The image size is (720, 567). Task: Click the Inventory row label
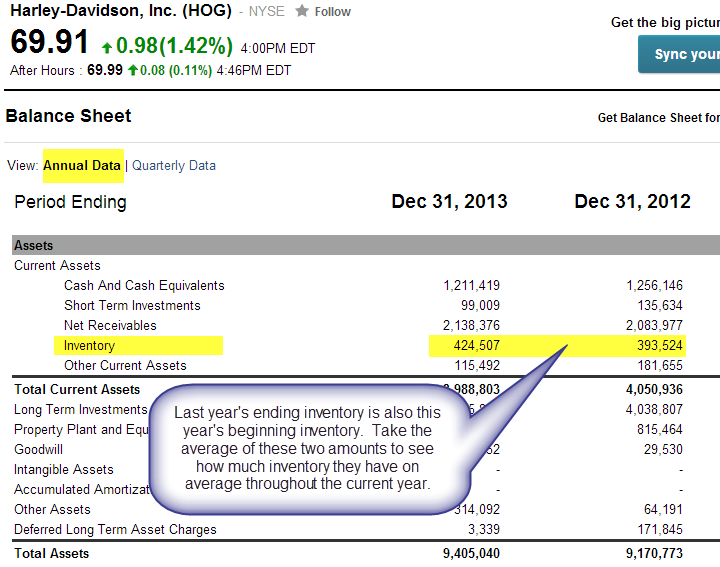(89, 346)
